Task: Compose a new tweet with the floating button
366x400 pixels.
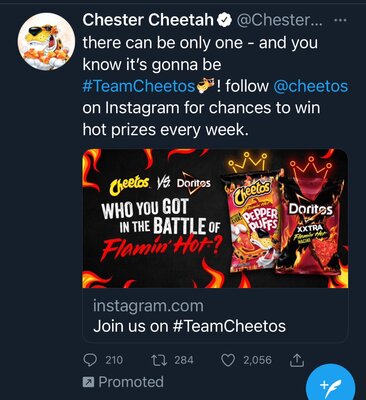Action: (330, 385)
